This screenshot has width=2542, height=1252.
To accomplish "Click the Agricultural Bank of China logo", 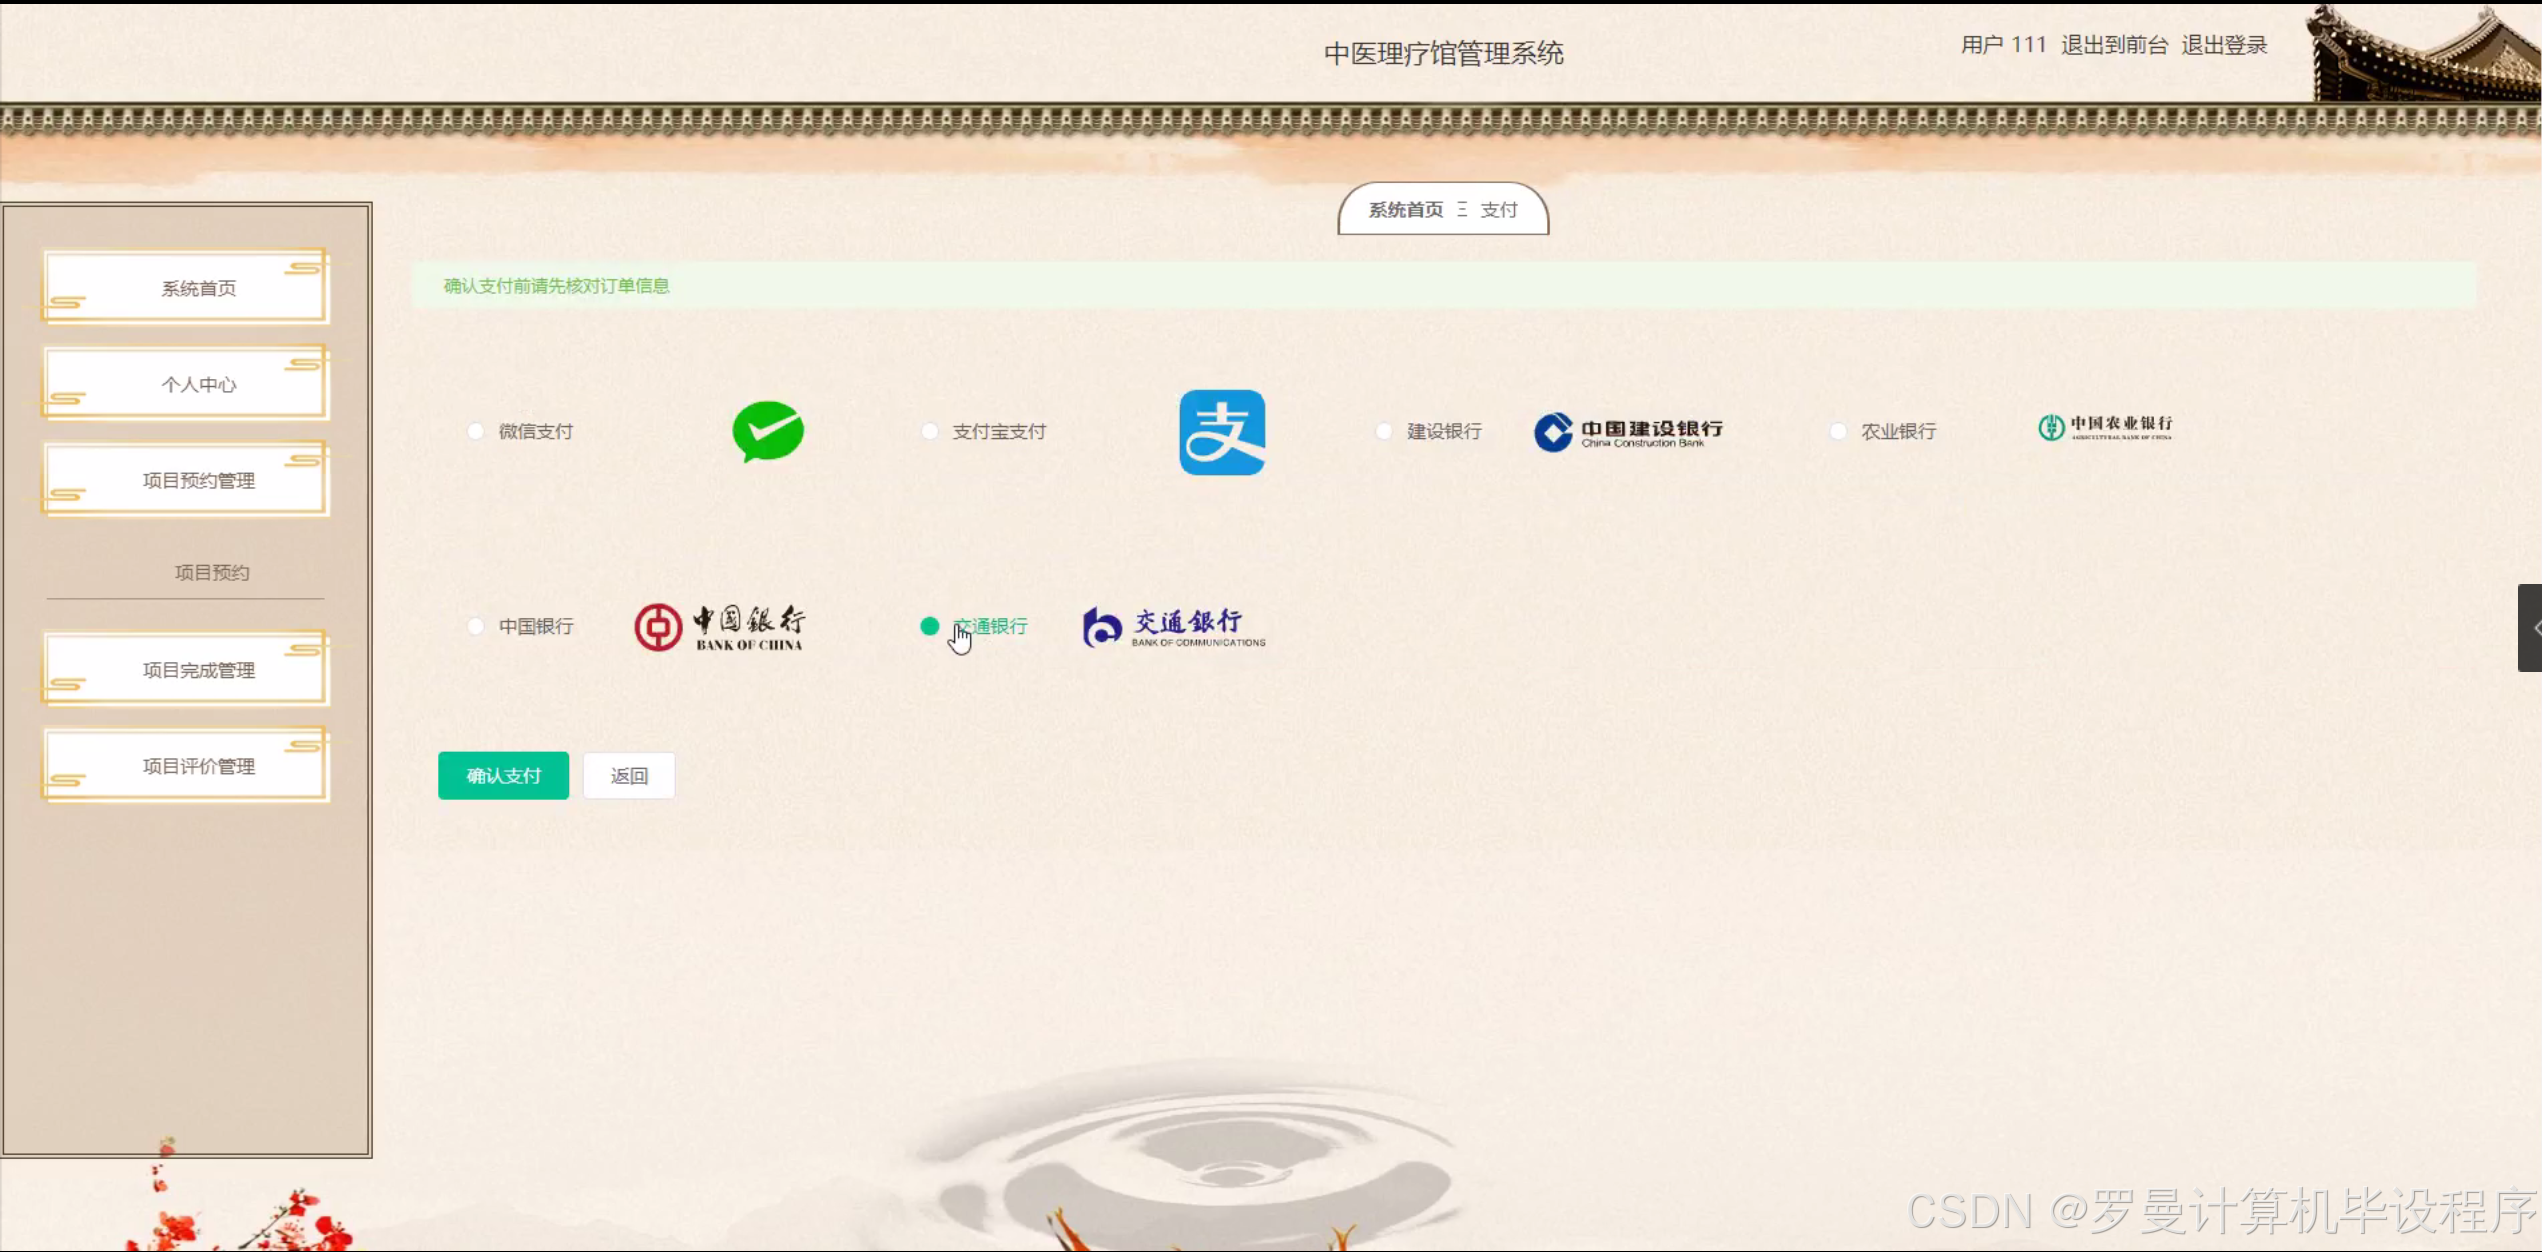I will pyautogui.click(x=2105, y=428).
